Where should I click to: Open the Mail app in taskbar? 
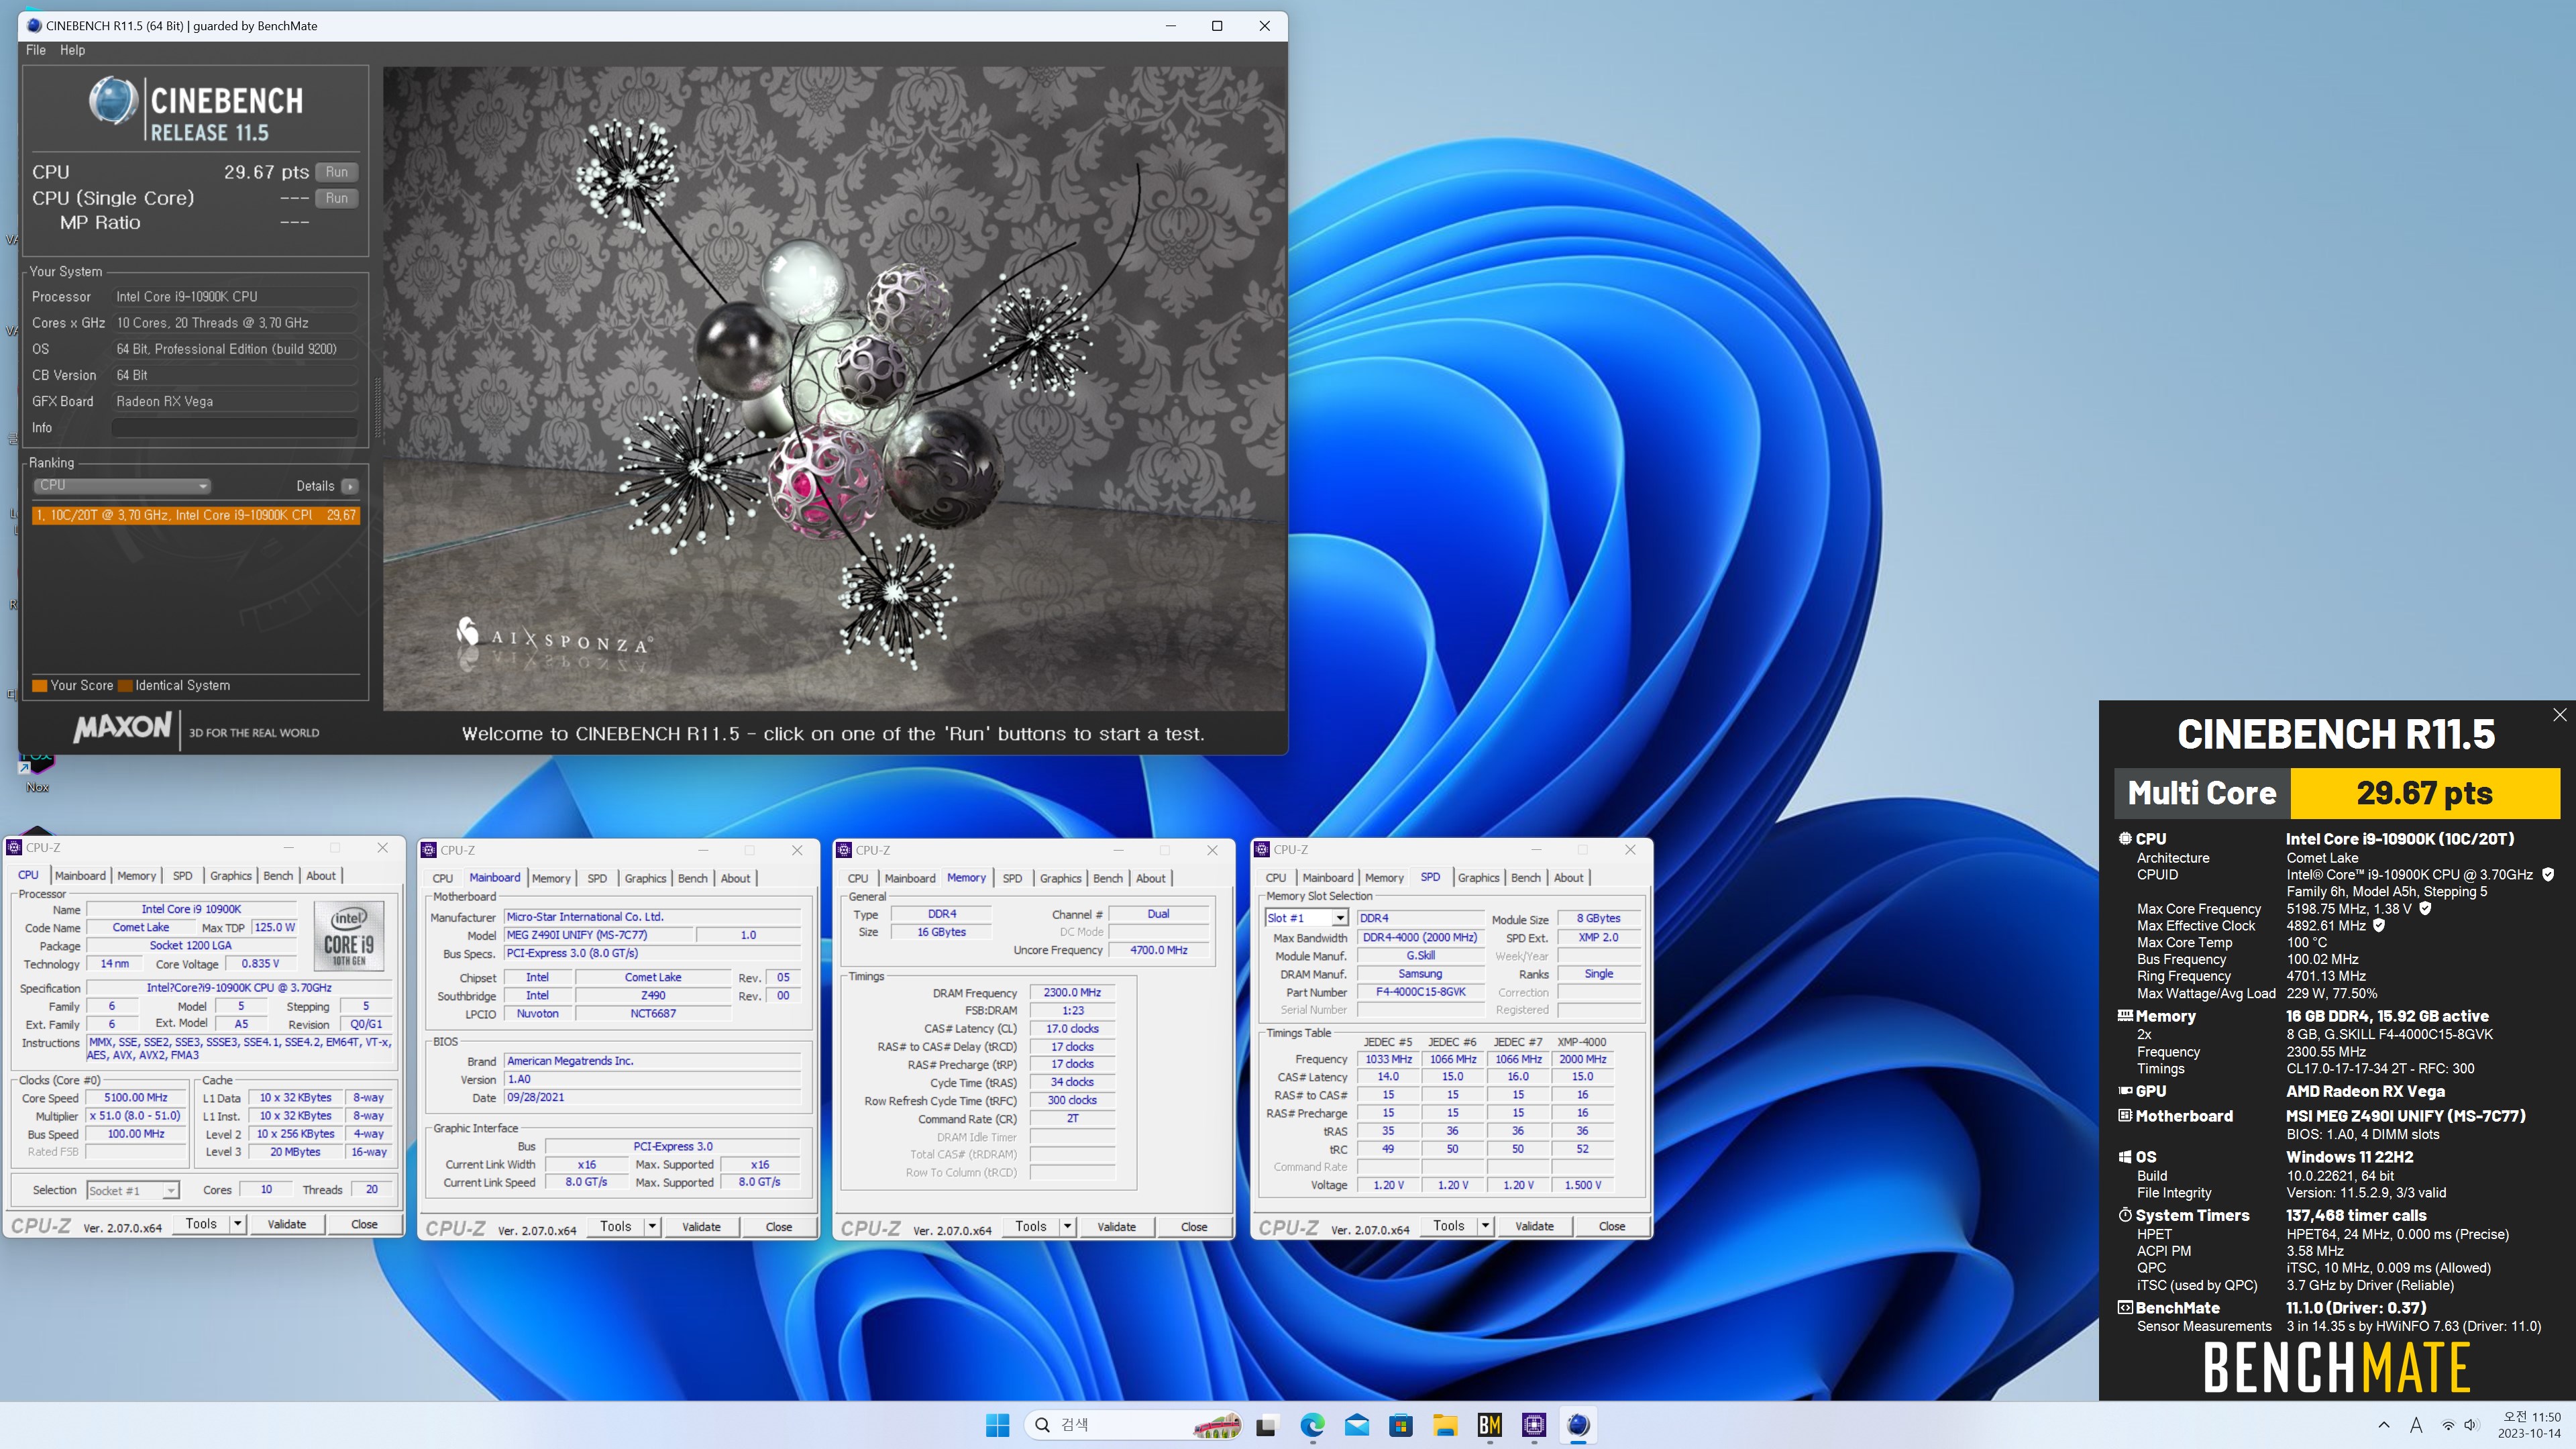click(x=1356, y=1425)
